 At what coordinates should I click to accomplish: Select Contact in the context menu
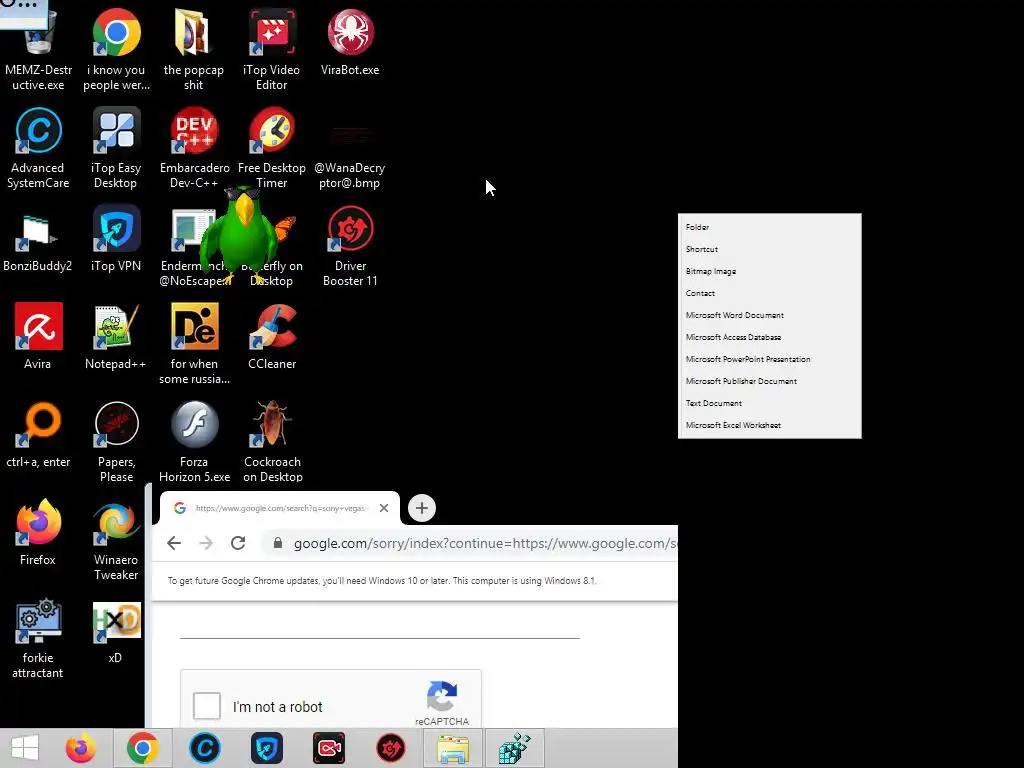point(769,293)
